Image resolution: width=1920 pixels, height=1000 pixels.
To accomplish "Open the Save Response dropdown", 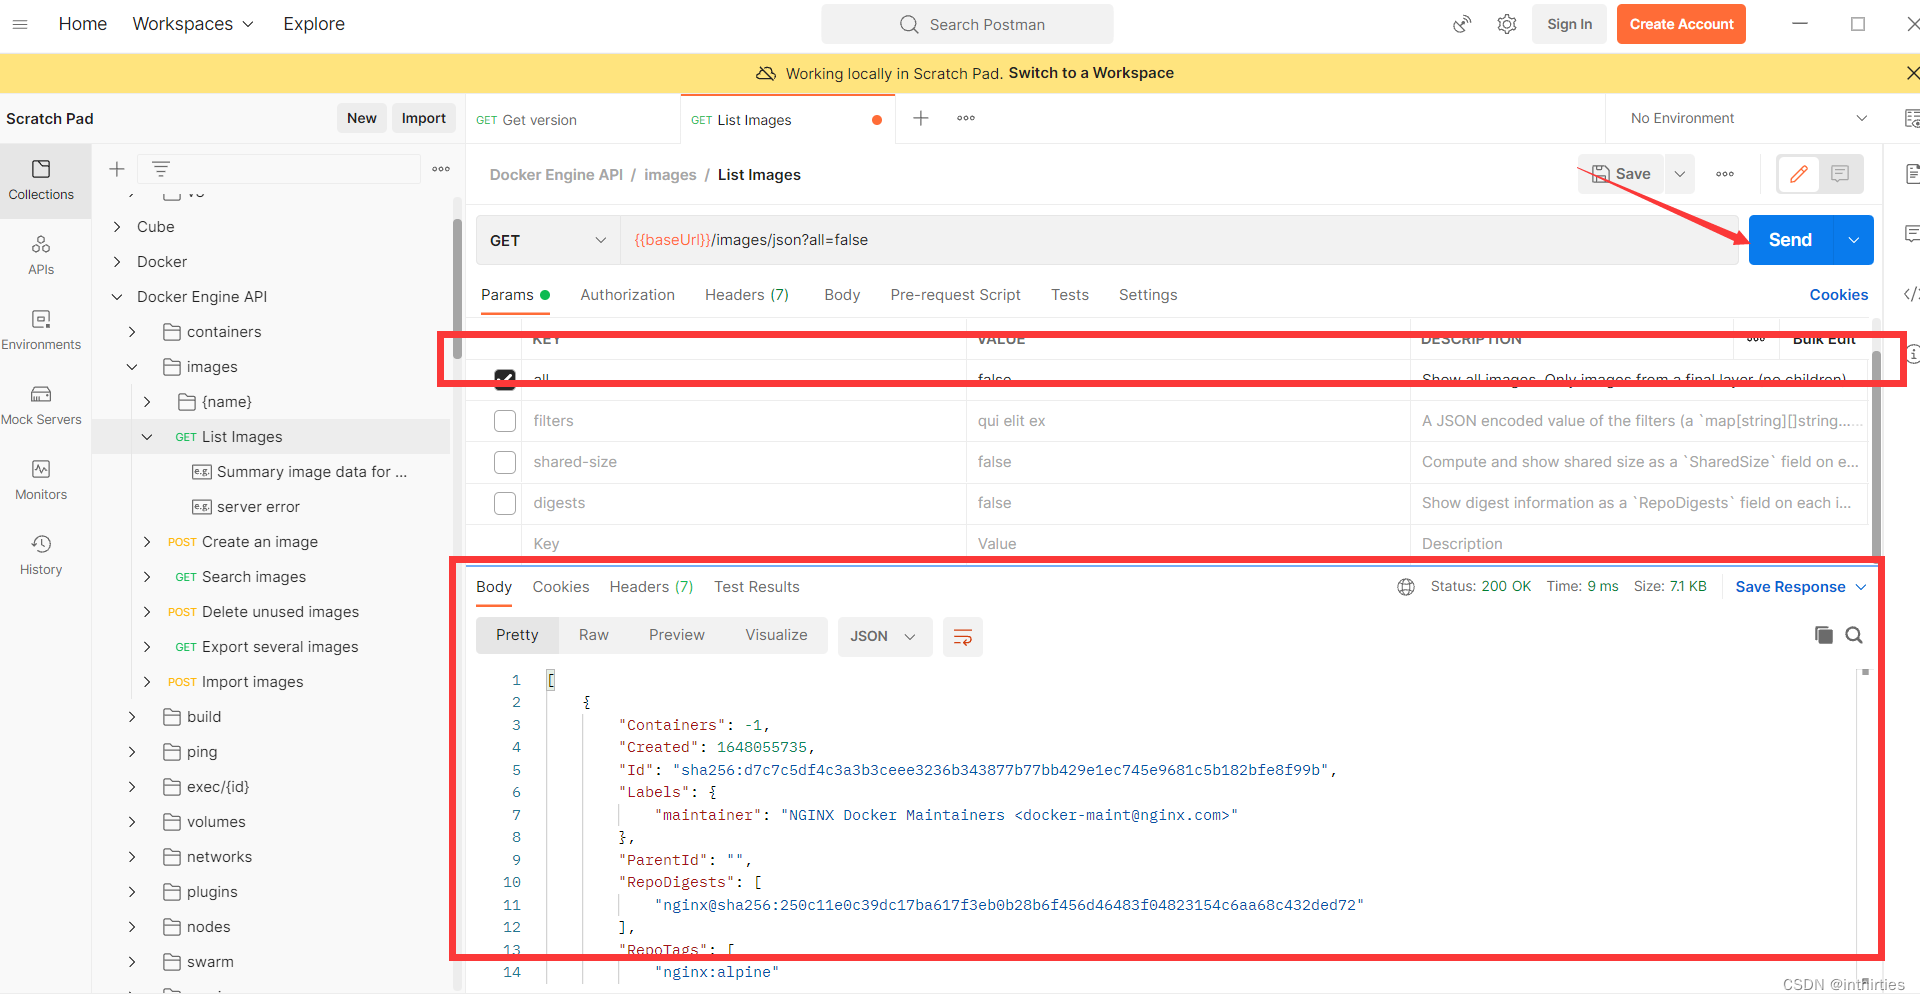I will click(x=1801, y=587).
